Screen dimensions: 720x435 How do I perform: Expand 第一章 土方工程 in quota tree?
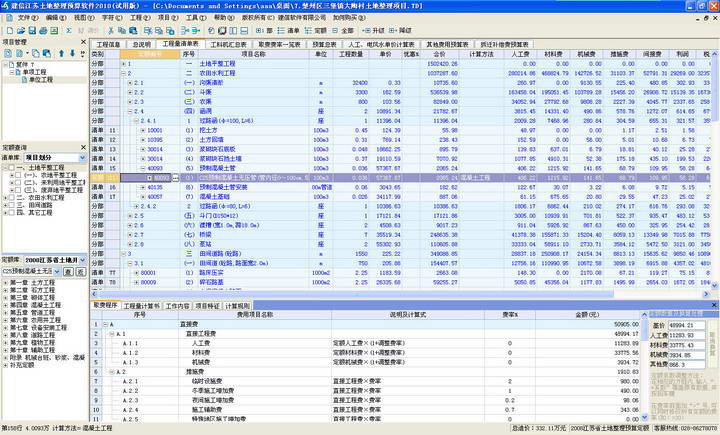[6, 283]
